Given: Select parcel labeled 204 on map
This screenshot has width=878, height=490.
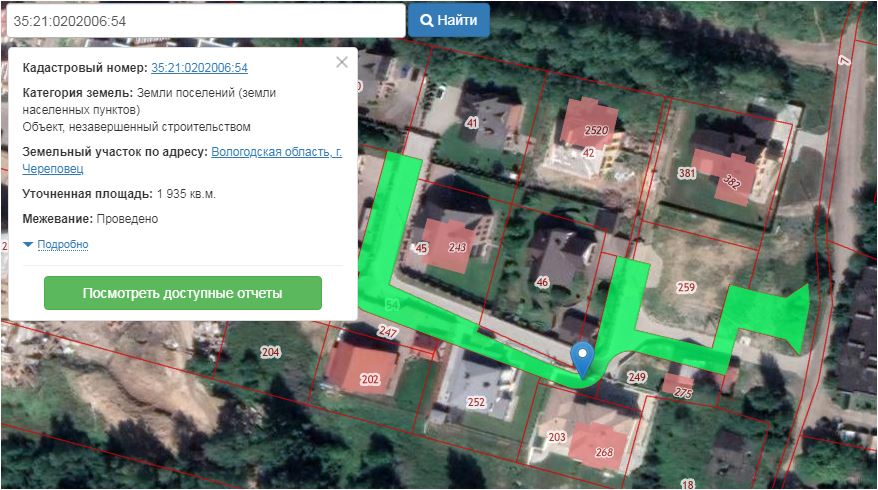Looking at the screenshot, I should click(x=270, y=352).
